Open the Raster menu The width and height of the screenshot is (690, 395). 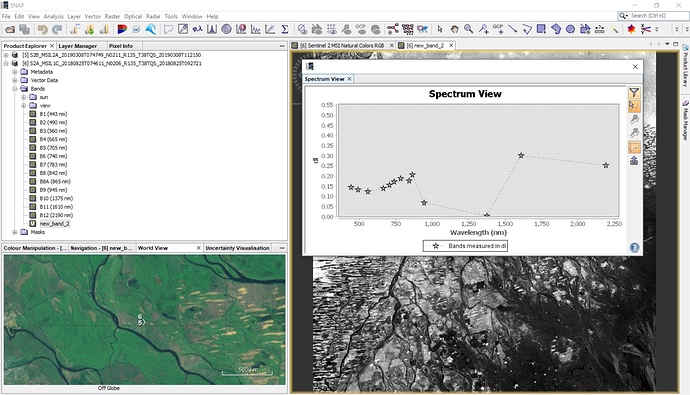pos(112,16)
